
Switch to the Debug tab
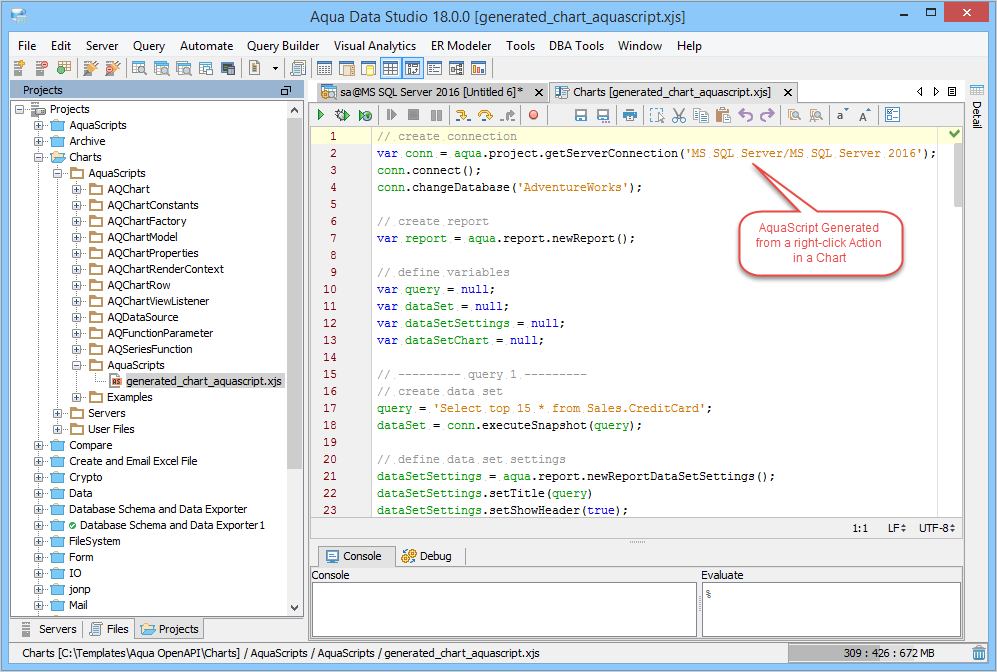[x=428, y=556]
